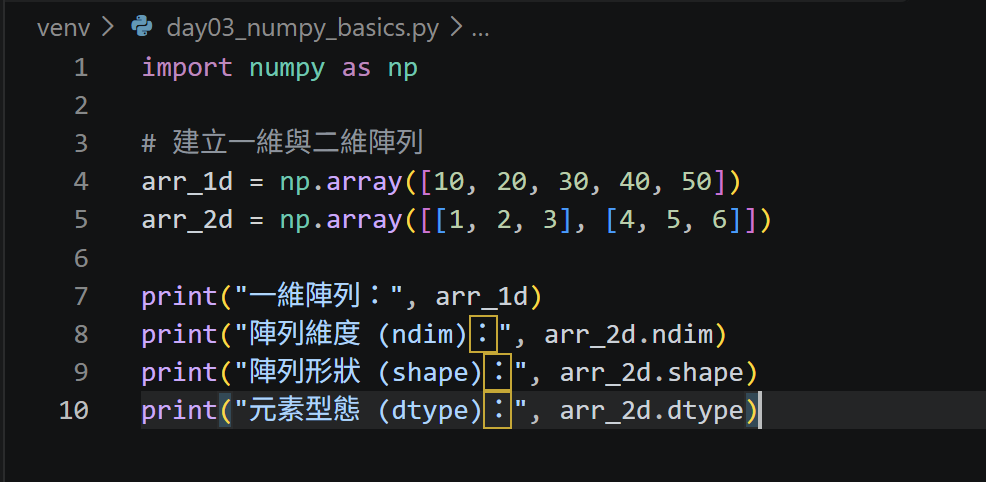Viewport: 986px width, 482px height.
Task: Click 'arr_2d.ndim' on line 8
Action: pos(628,335)
